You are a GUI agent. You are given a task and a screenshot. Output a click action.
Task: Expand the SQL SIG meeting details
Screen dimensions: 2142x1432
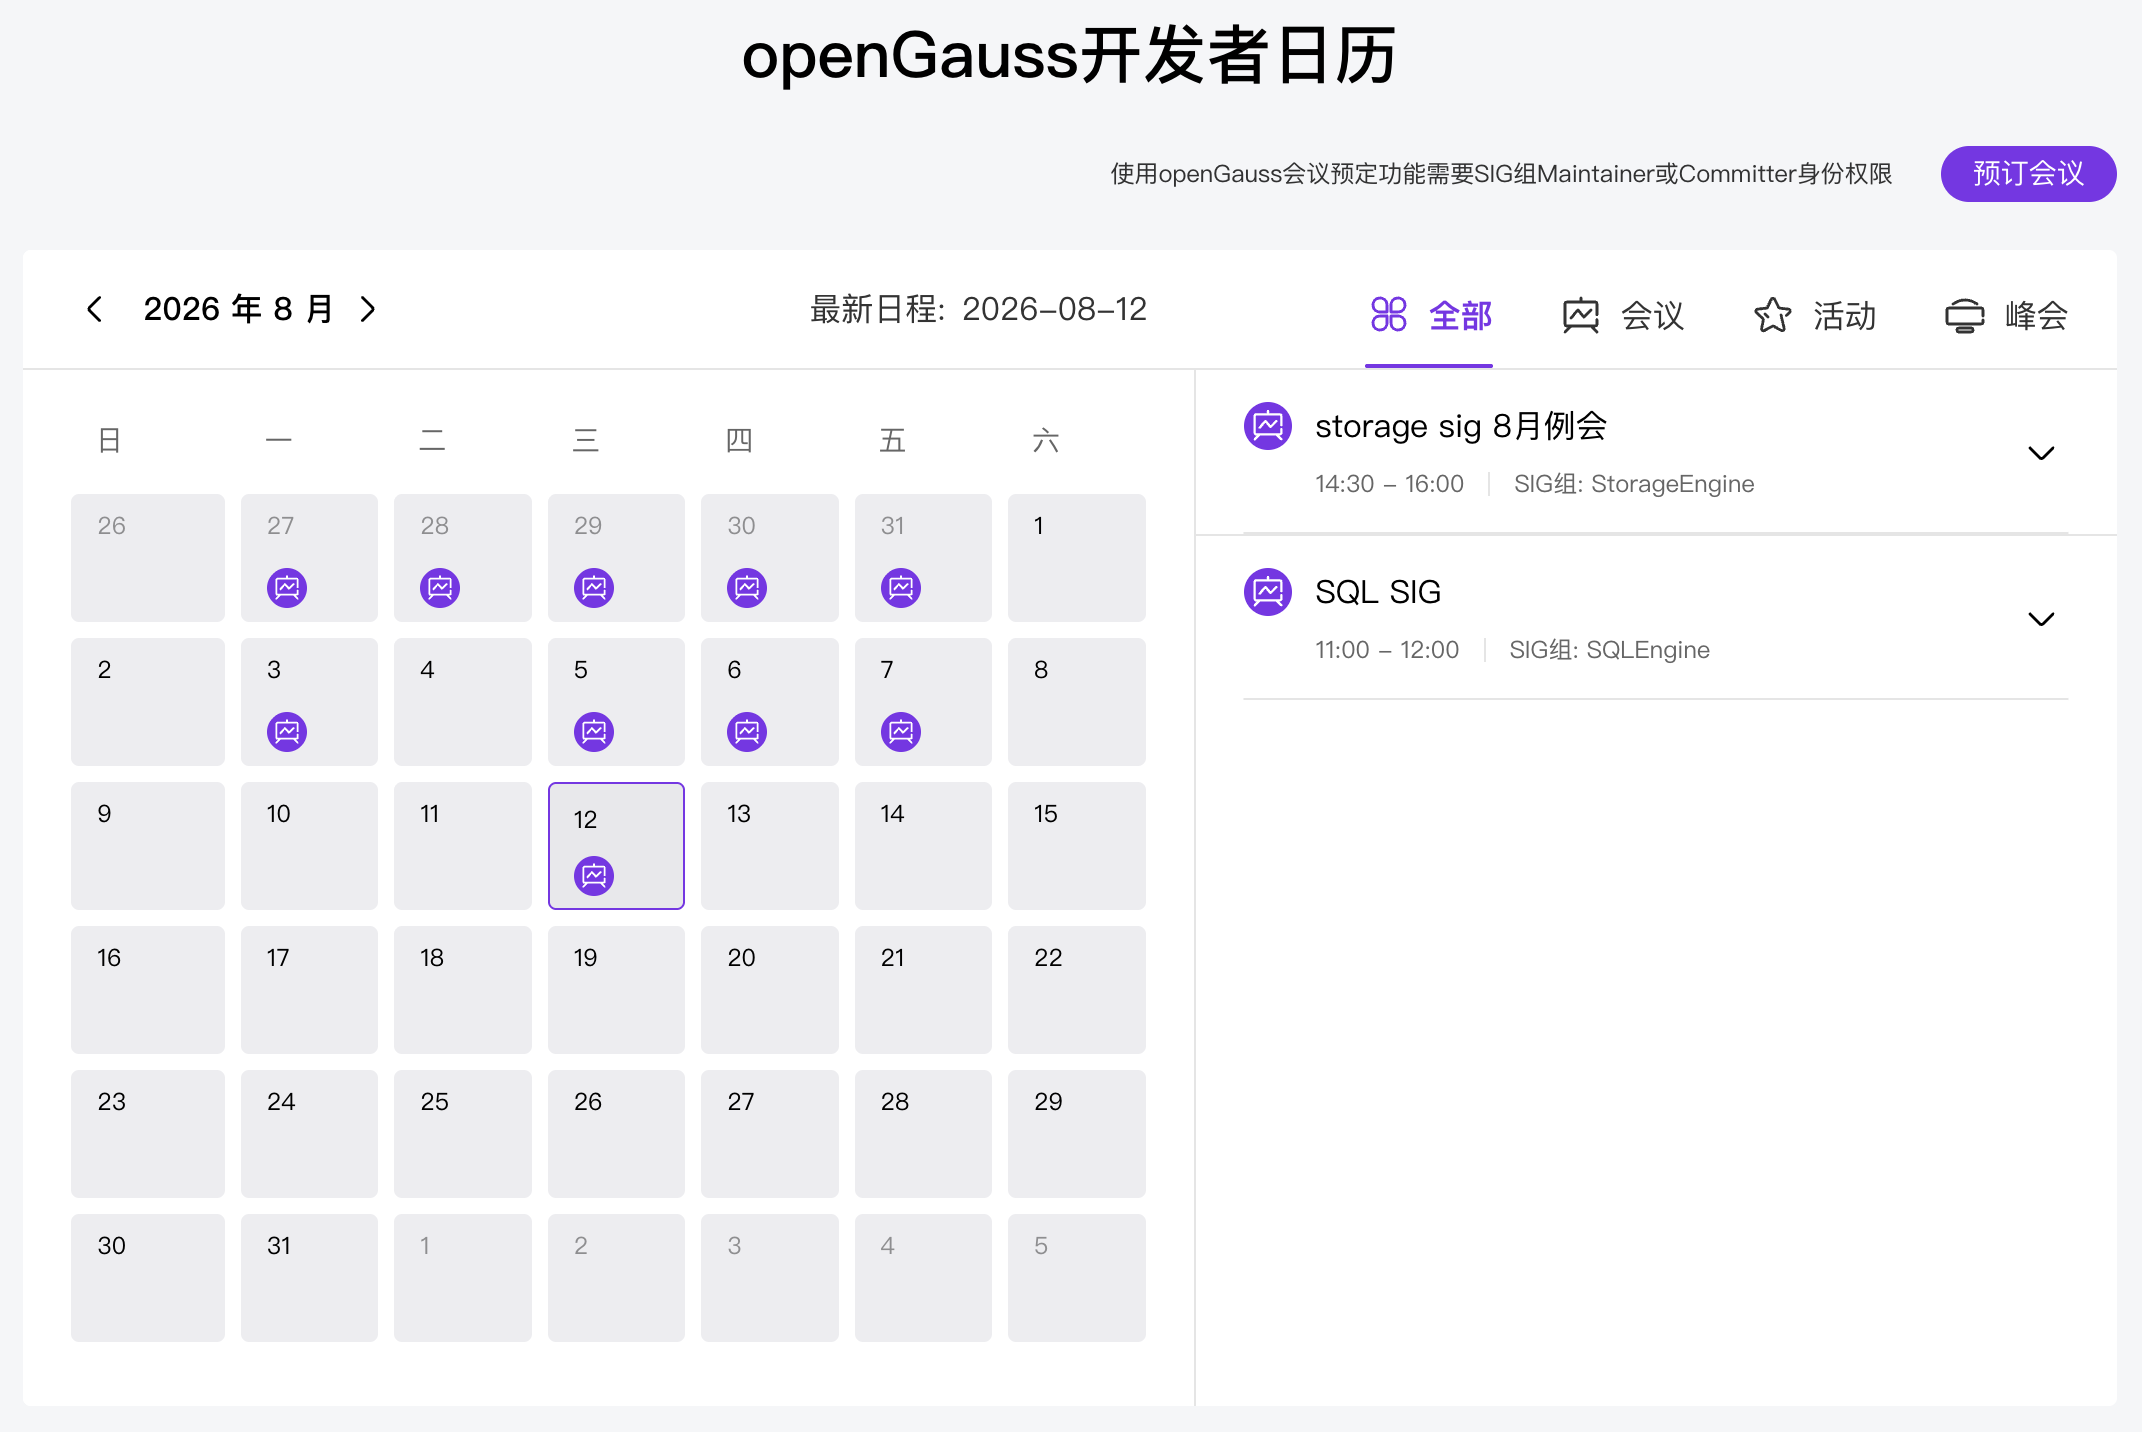(2041, 619)
